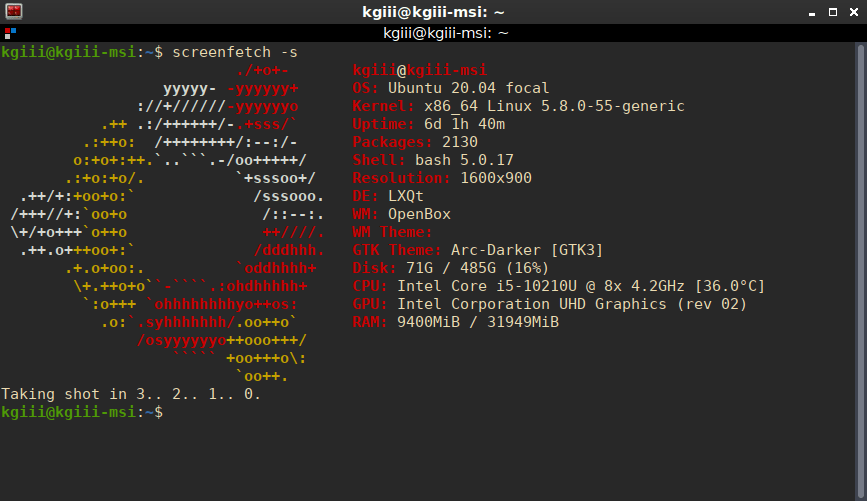Click the red 'kgiii@kgiii-msi' header in screenfetch output
This screenshot has height=501, width=867.
click(x=420, y=70)
